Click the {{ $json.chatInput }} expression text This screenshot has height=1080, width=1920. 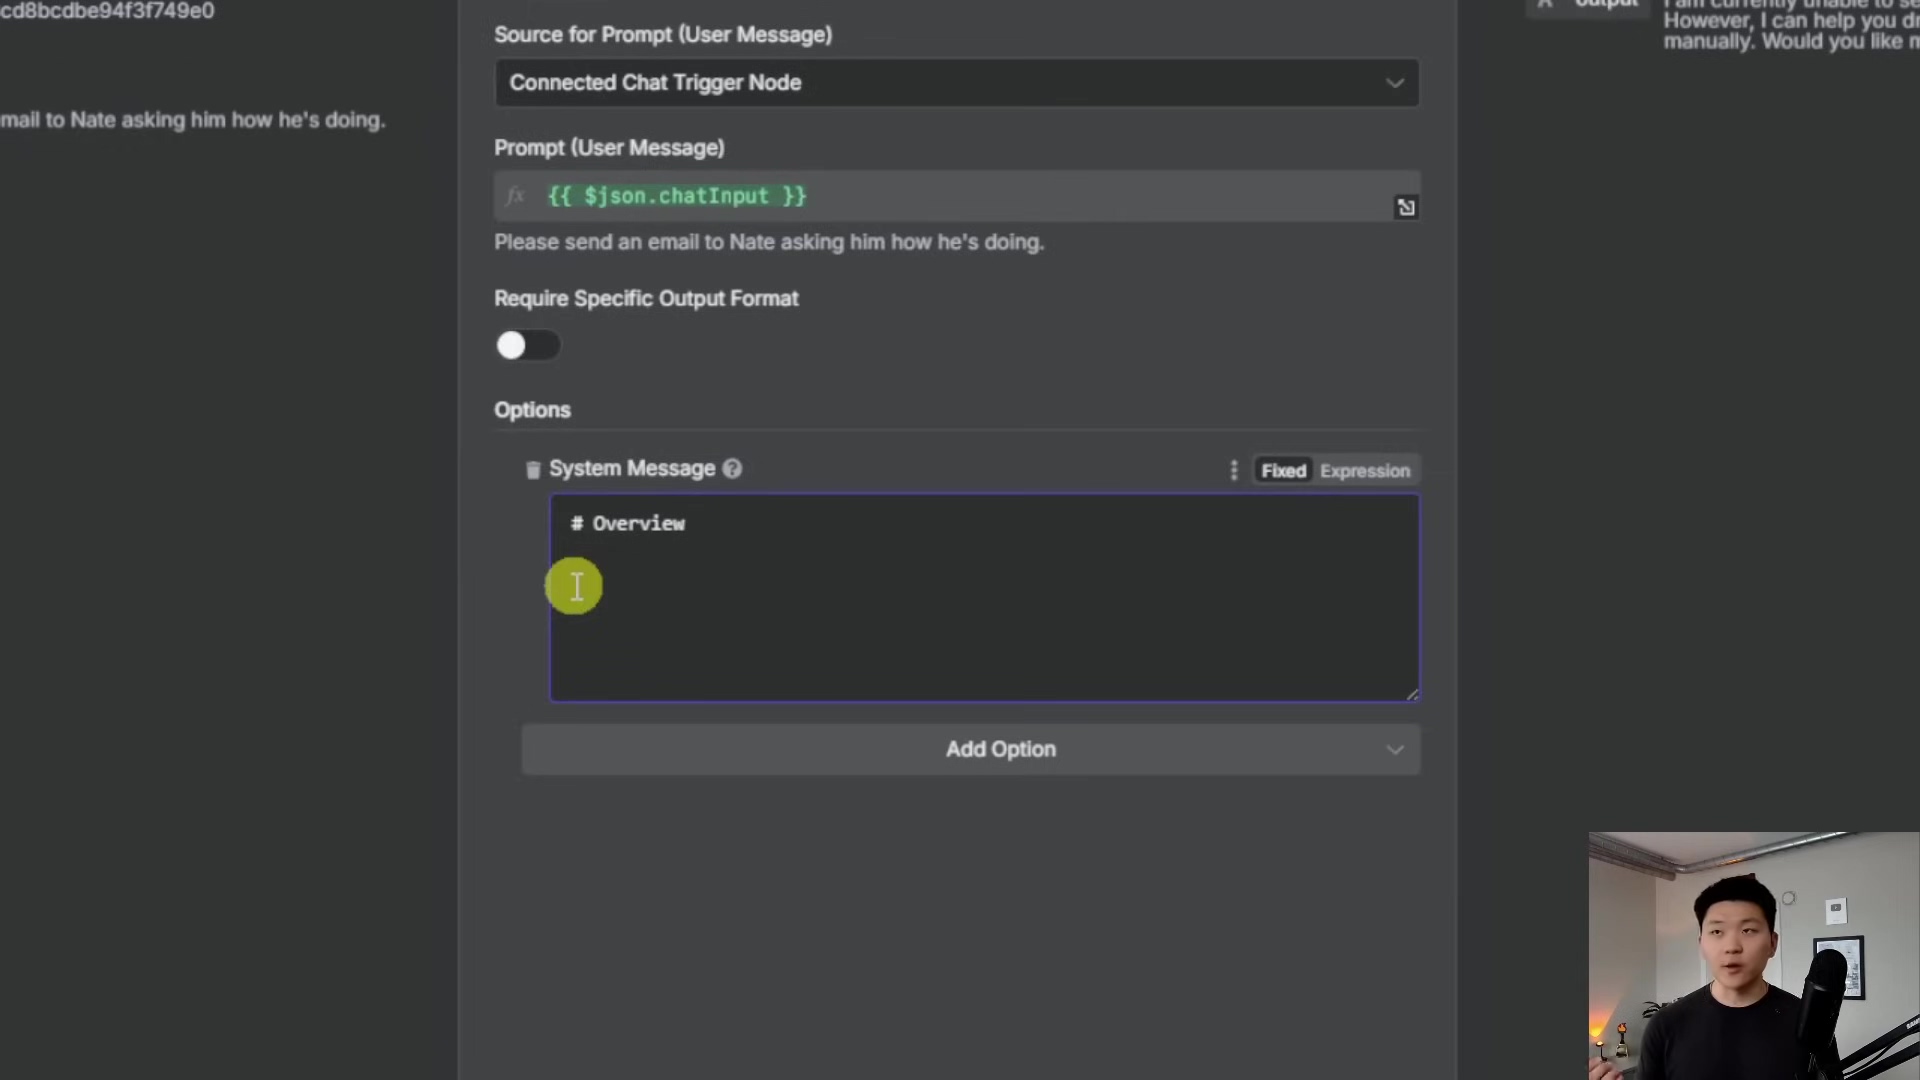click(677, 196)
